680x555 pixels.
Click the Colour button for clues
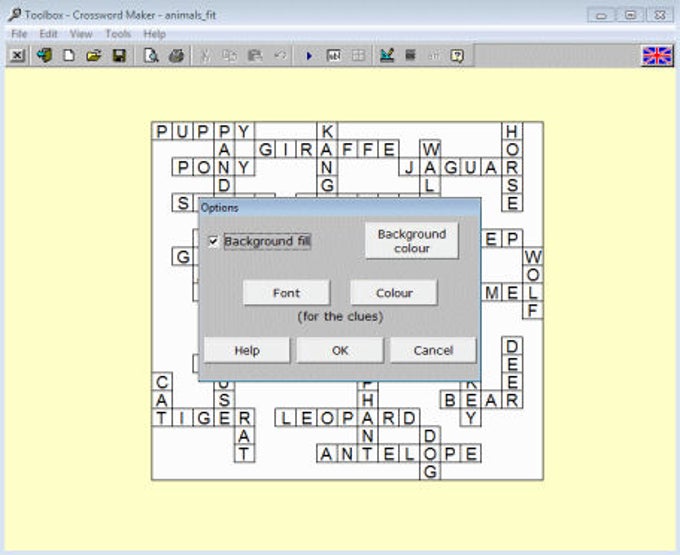point(394,293)
